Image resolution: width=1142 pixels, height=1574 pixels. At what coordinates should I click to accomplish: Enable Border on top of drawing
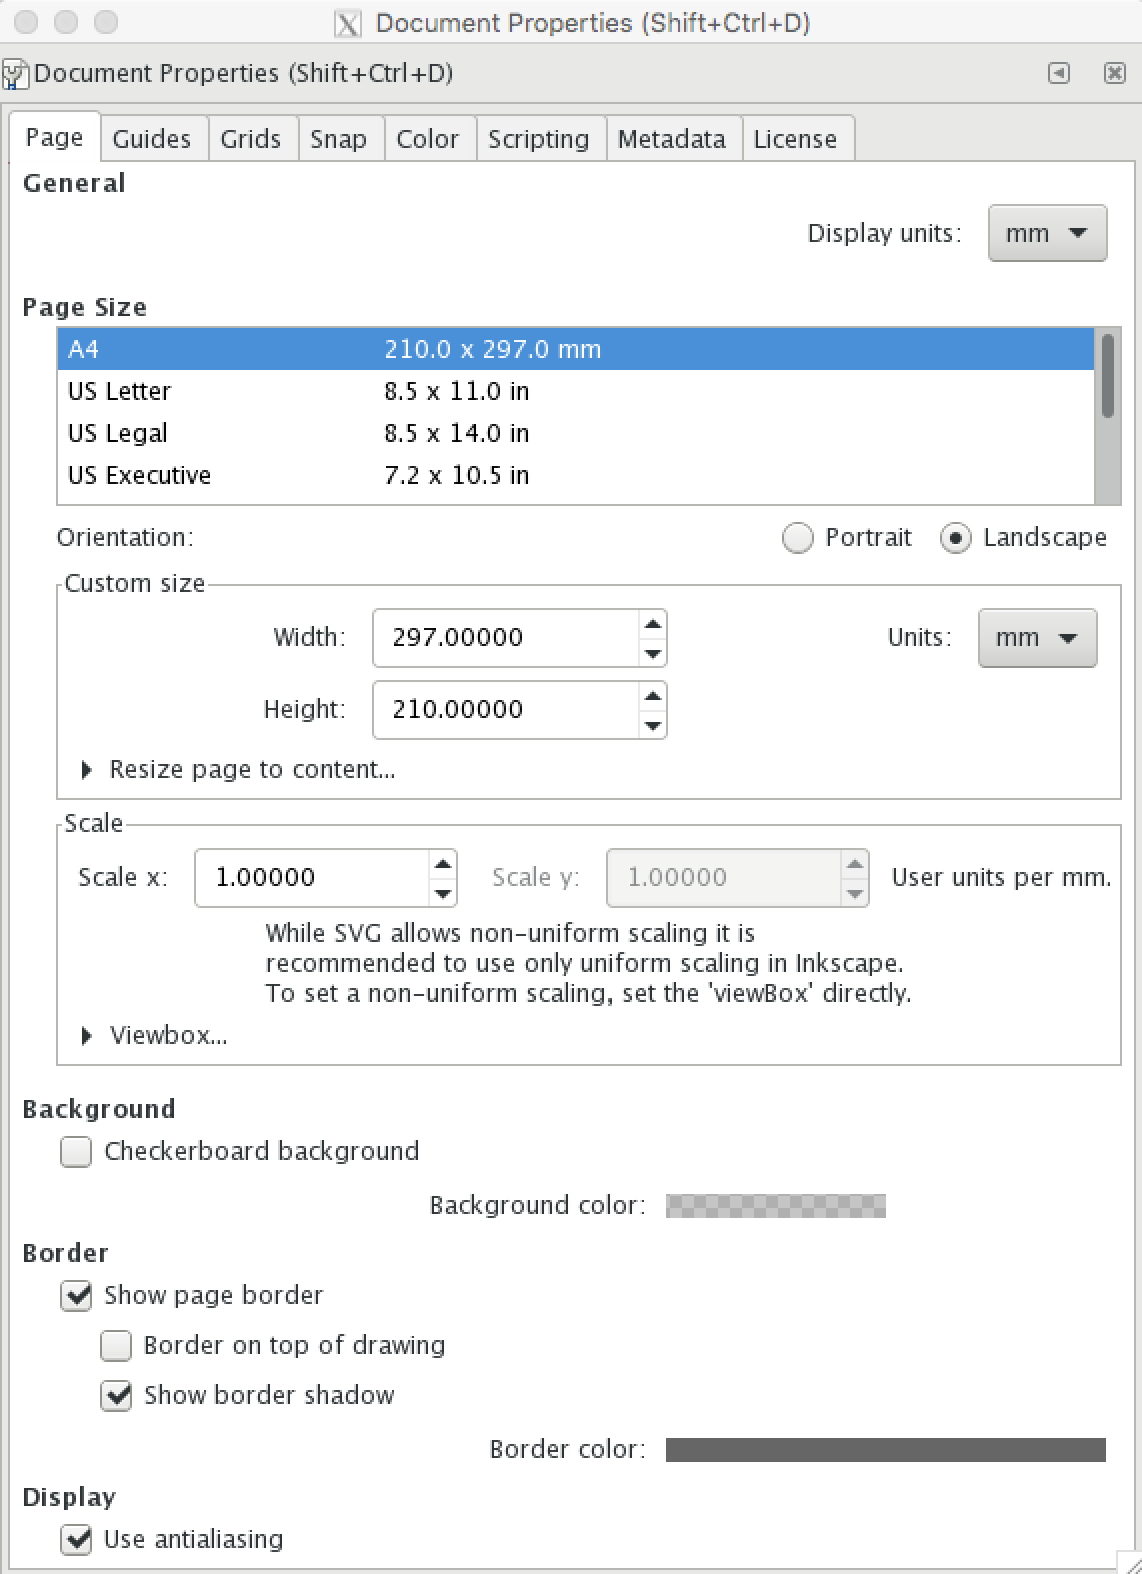click(116, 1346)
